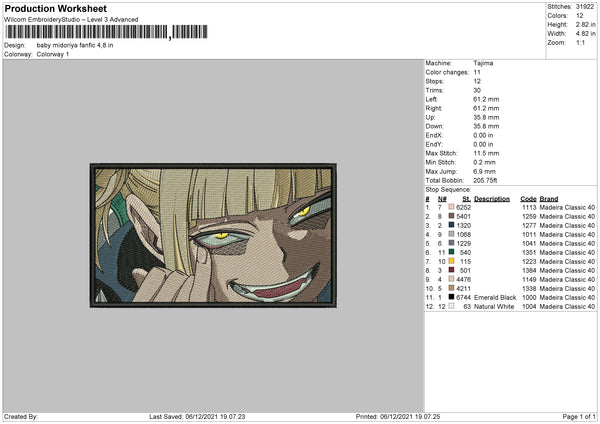
Task: Click the 'Colorway 1' value
Action: (53, 54)
